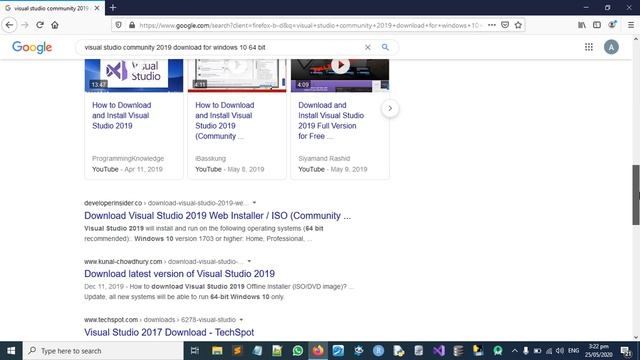The image size is (640, 360).
Task: Expand dropdown arrow beside www.techspot.com URL
Action: [241, 320]
